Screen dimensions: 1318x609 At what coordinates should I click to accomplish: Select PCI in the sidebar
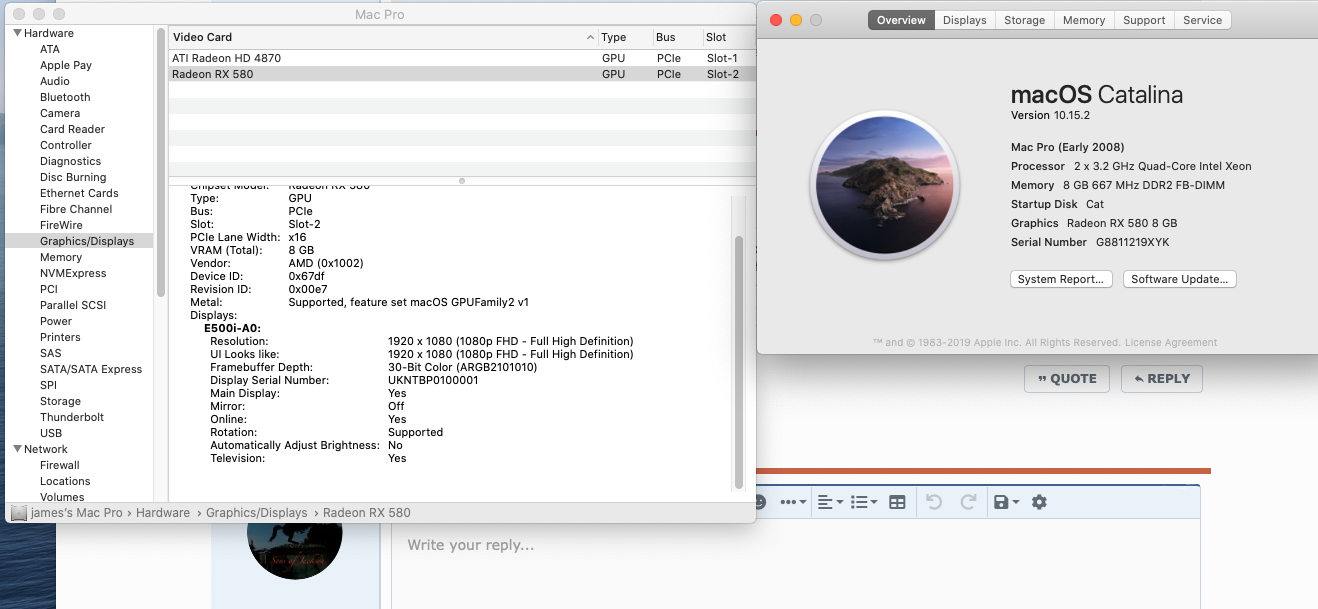[x=49, y=289]
